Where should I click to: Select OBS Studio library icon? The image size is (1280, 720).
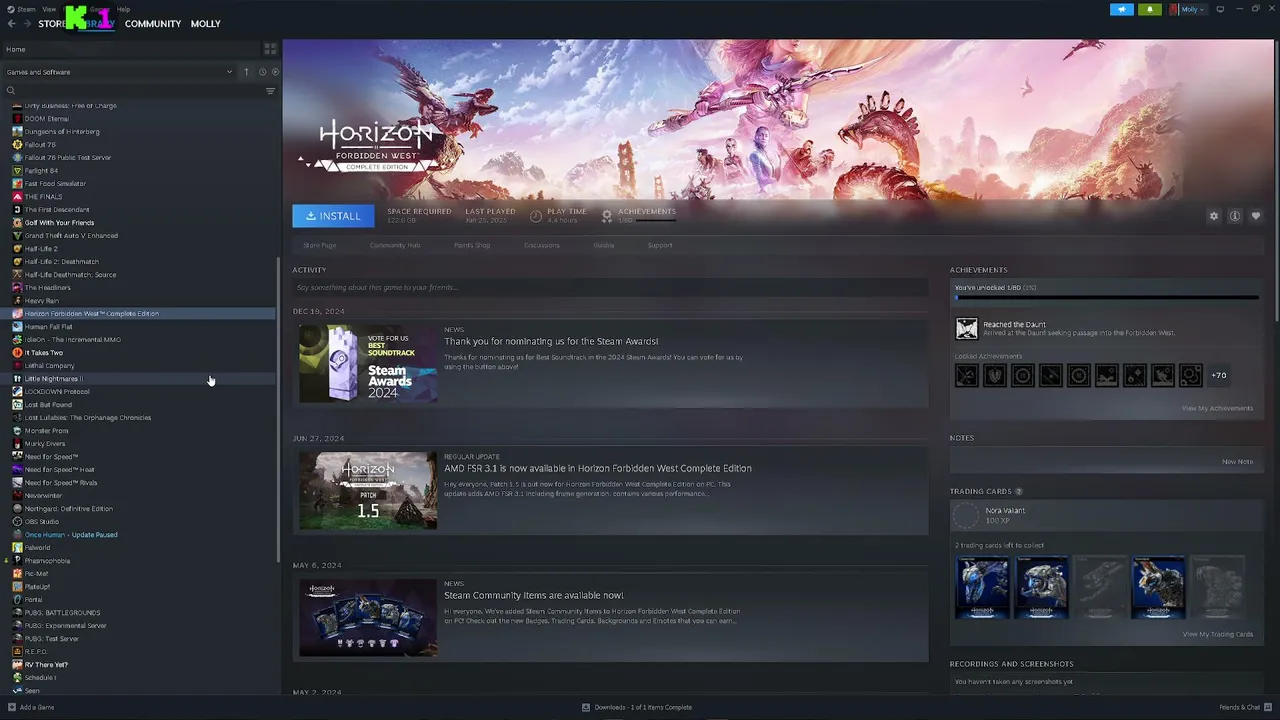pyautogui.click(x=17, y=522)
